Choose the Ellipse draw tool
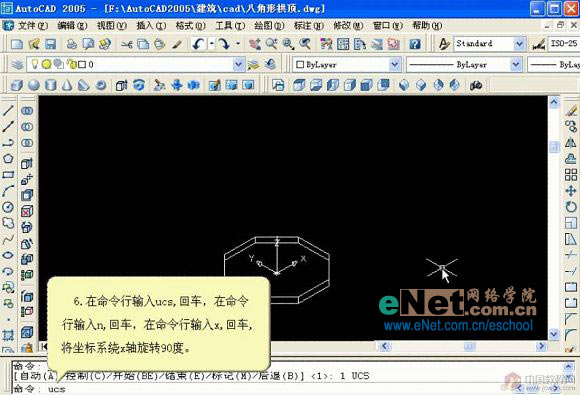 pos(8,255)
